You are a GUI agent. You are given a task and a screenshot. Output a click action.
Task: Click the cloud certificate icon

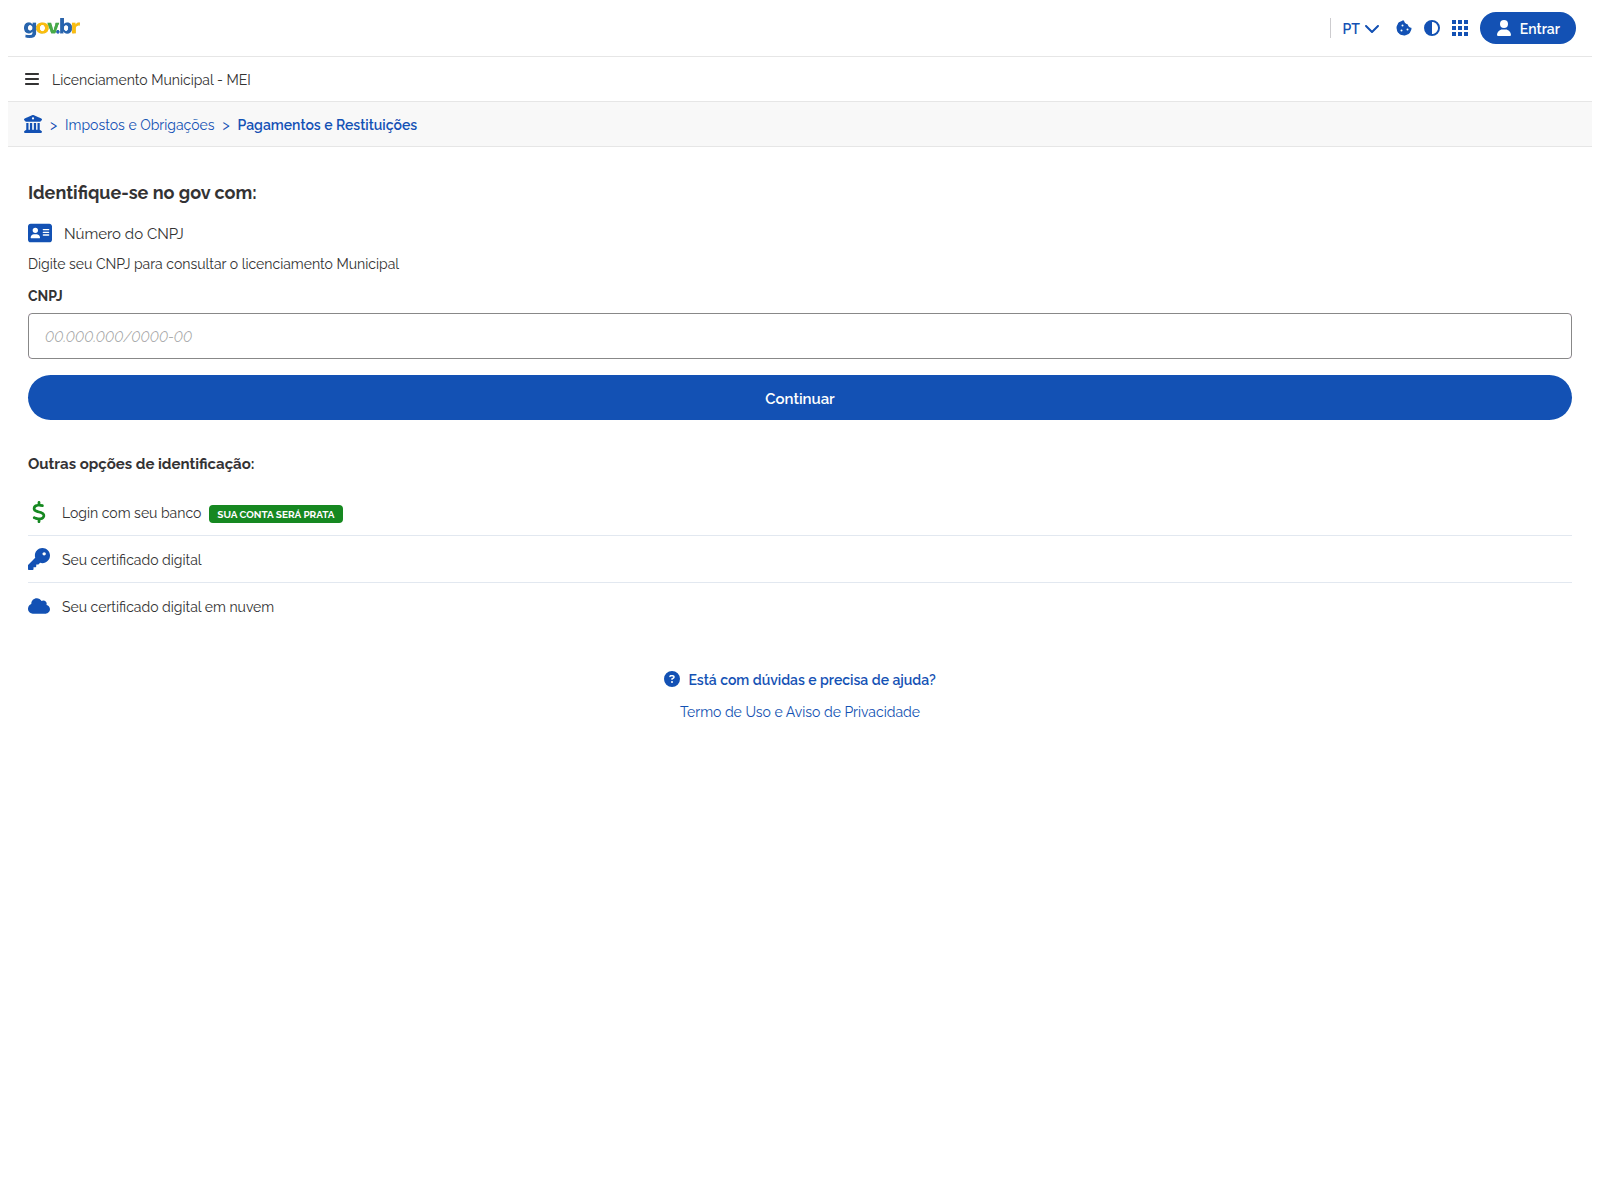[x=39, y=606]
